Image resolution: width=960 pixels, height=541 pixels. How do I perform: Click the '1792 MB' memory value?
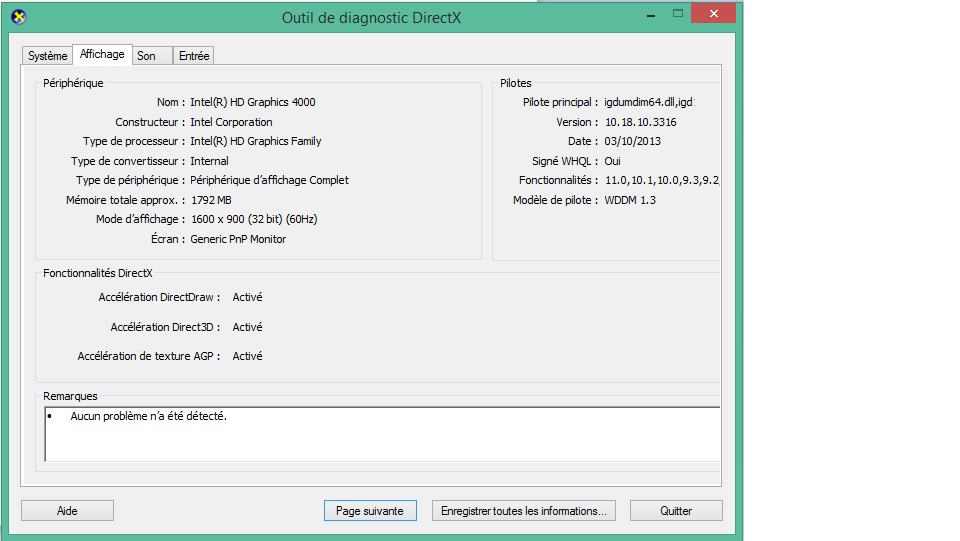(211, 200)
